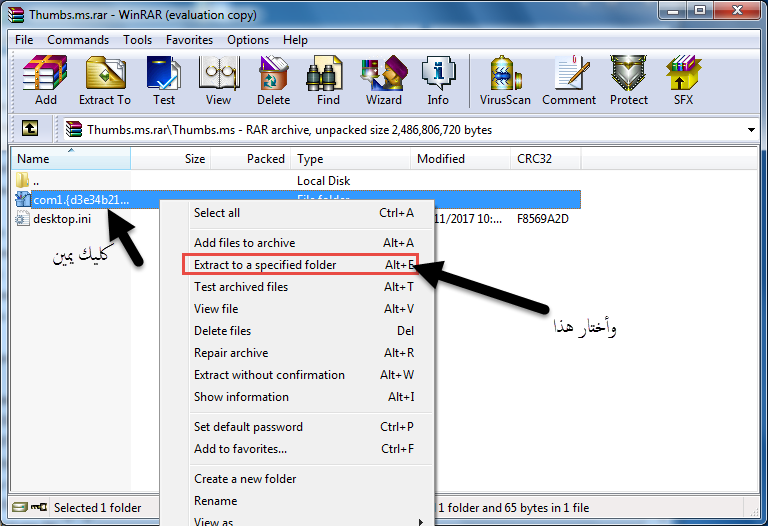This screenshot has width=768, height=526.
Task: Click the RAR archive icon in address bar
Action: click(x=73, y=129)
